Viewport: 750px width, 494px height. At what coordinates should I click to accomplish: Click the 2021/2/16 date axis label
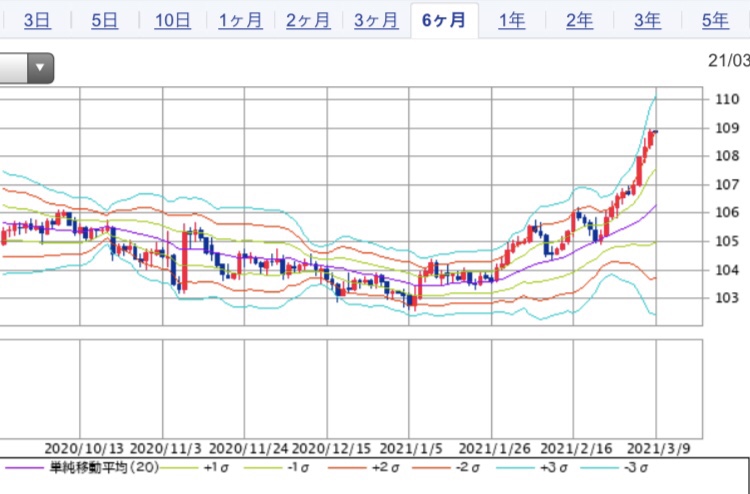point(576,449)
